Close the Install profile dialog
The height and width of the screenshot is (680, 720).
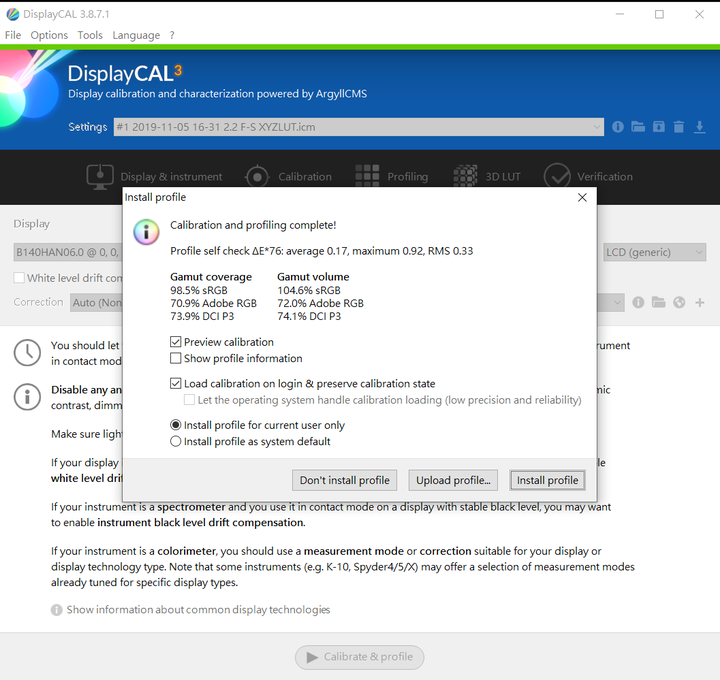tap(582, 197)
